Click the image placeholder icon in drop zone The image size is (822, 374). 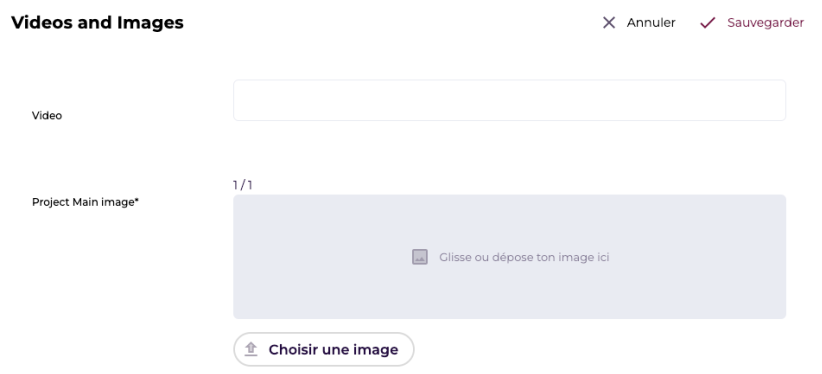(419, 257)
